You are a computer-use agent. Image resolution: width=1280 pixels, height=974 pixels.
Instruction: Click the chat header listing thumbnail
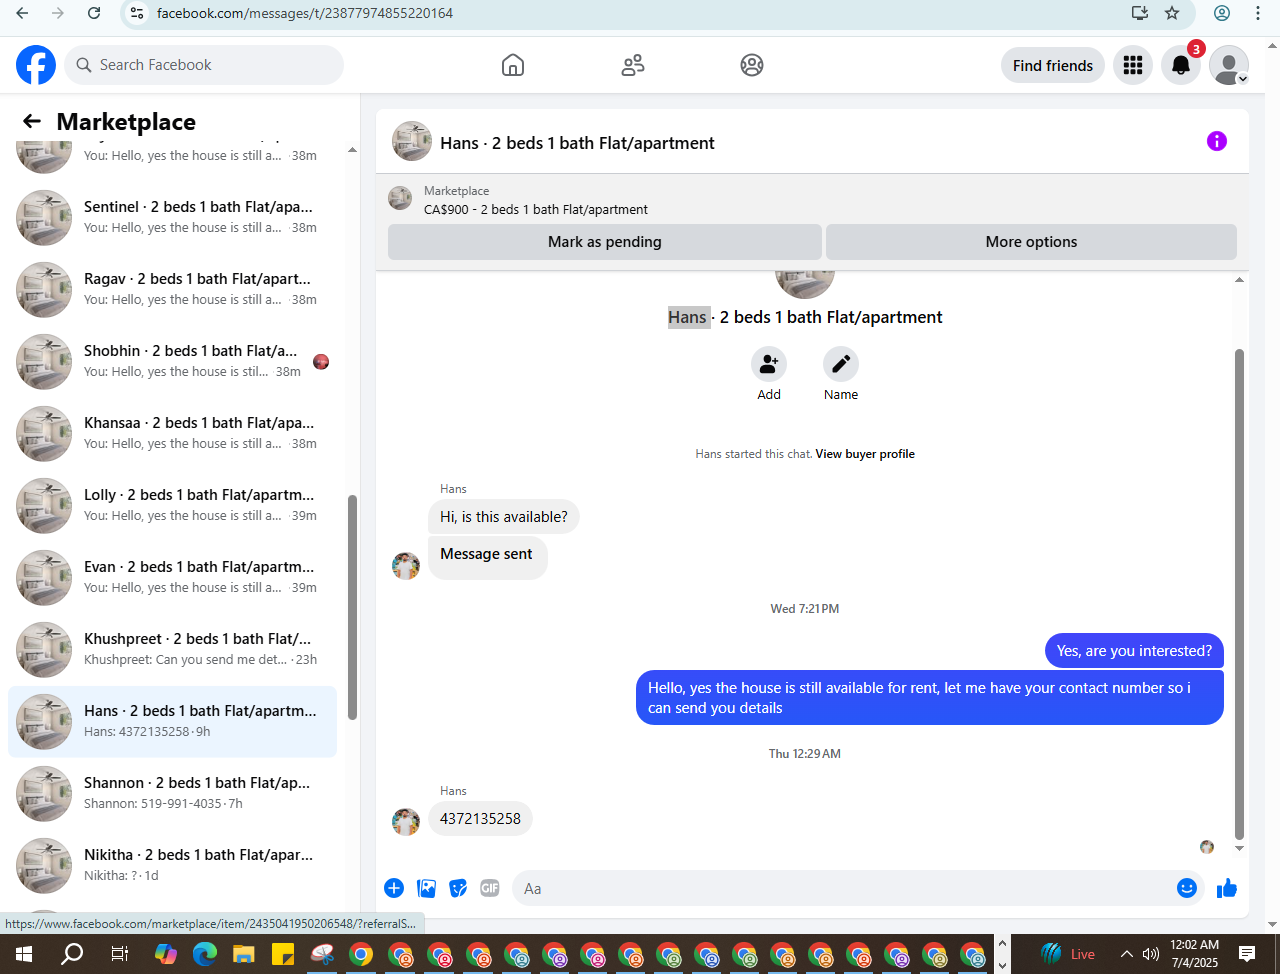click(412, 142)
